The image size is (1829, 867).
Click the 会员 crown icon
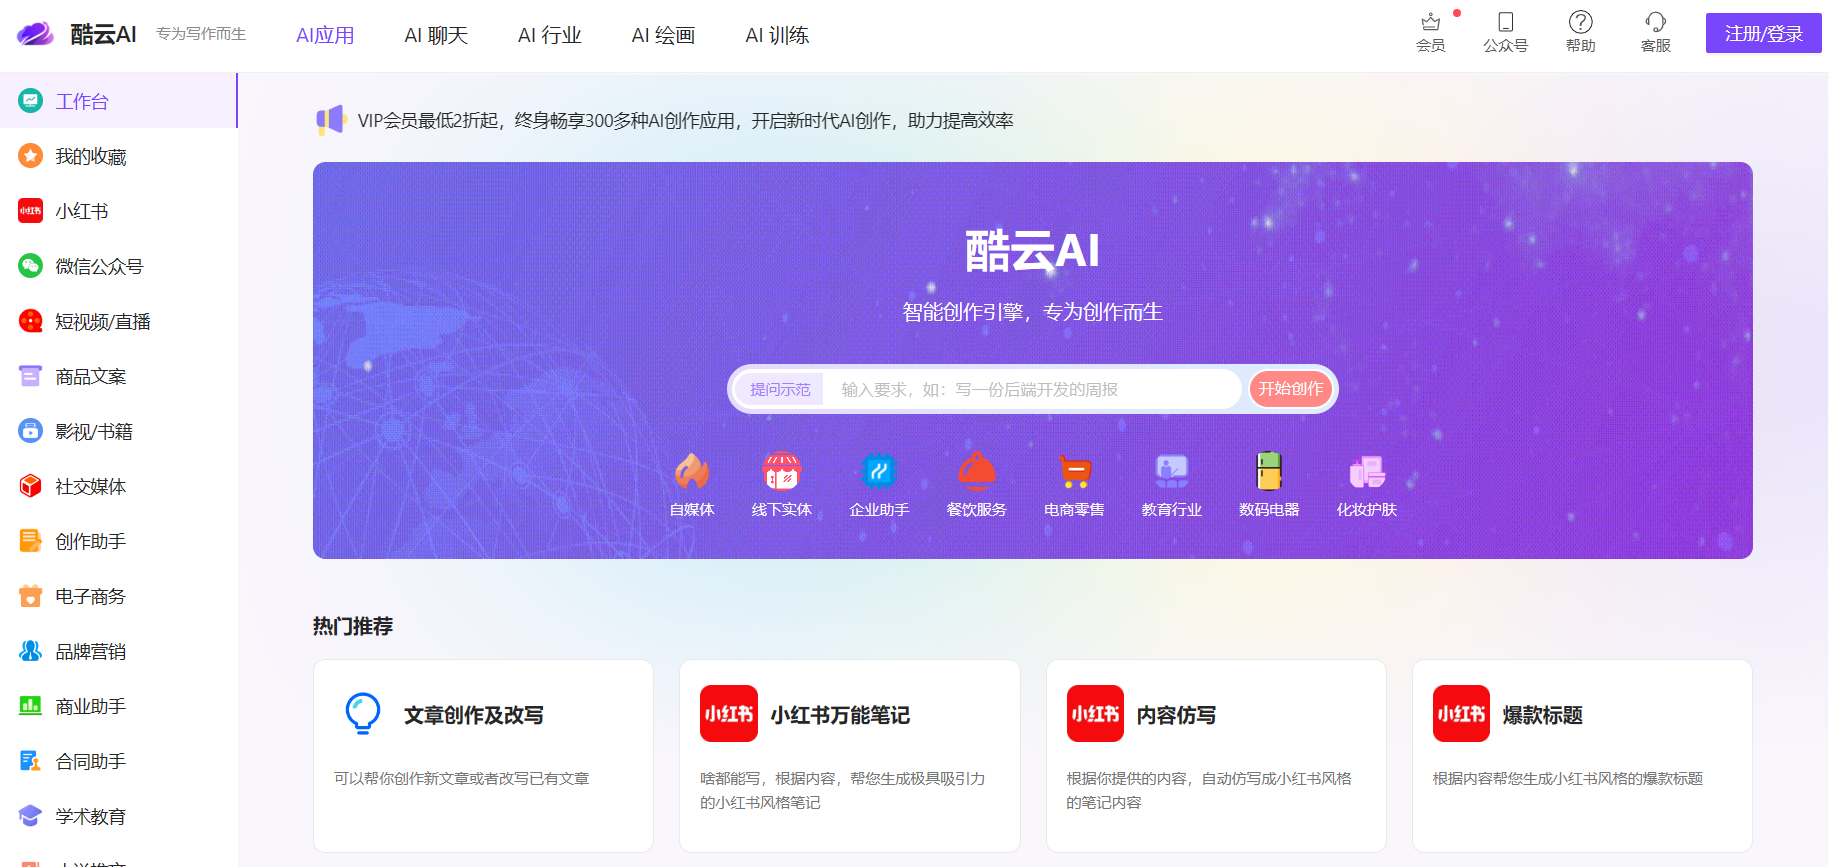pos(1430,23)
